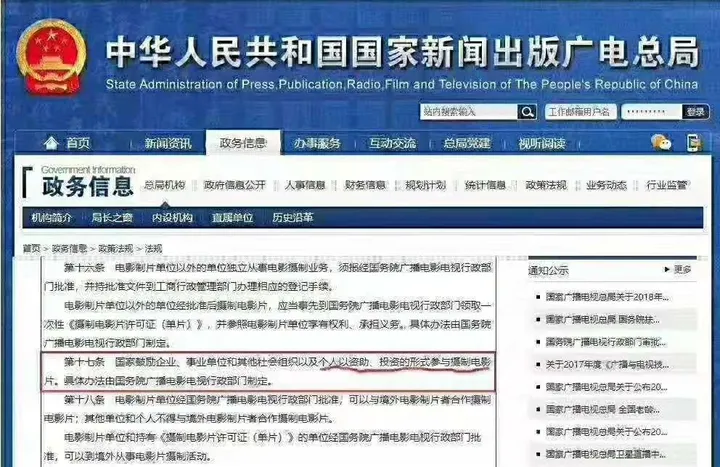Select 规划计划 in the sub-navigation
720x467 pixels.
click(x=426, y=185)
